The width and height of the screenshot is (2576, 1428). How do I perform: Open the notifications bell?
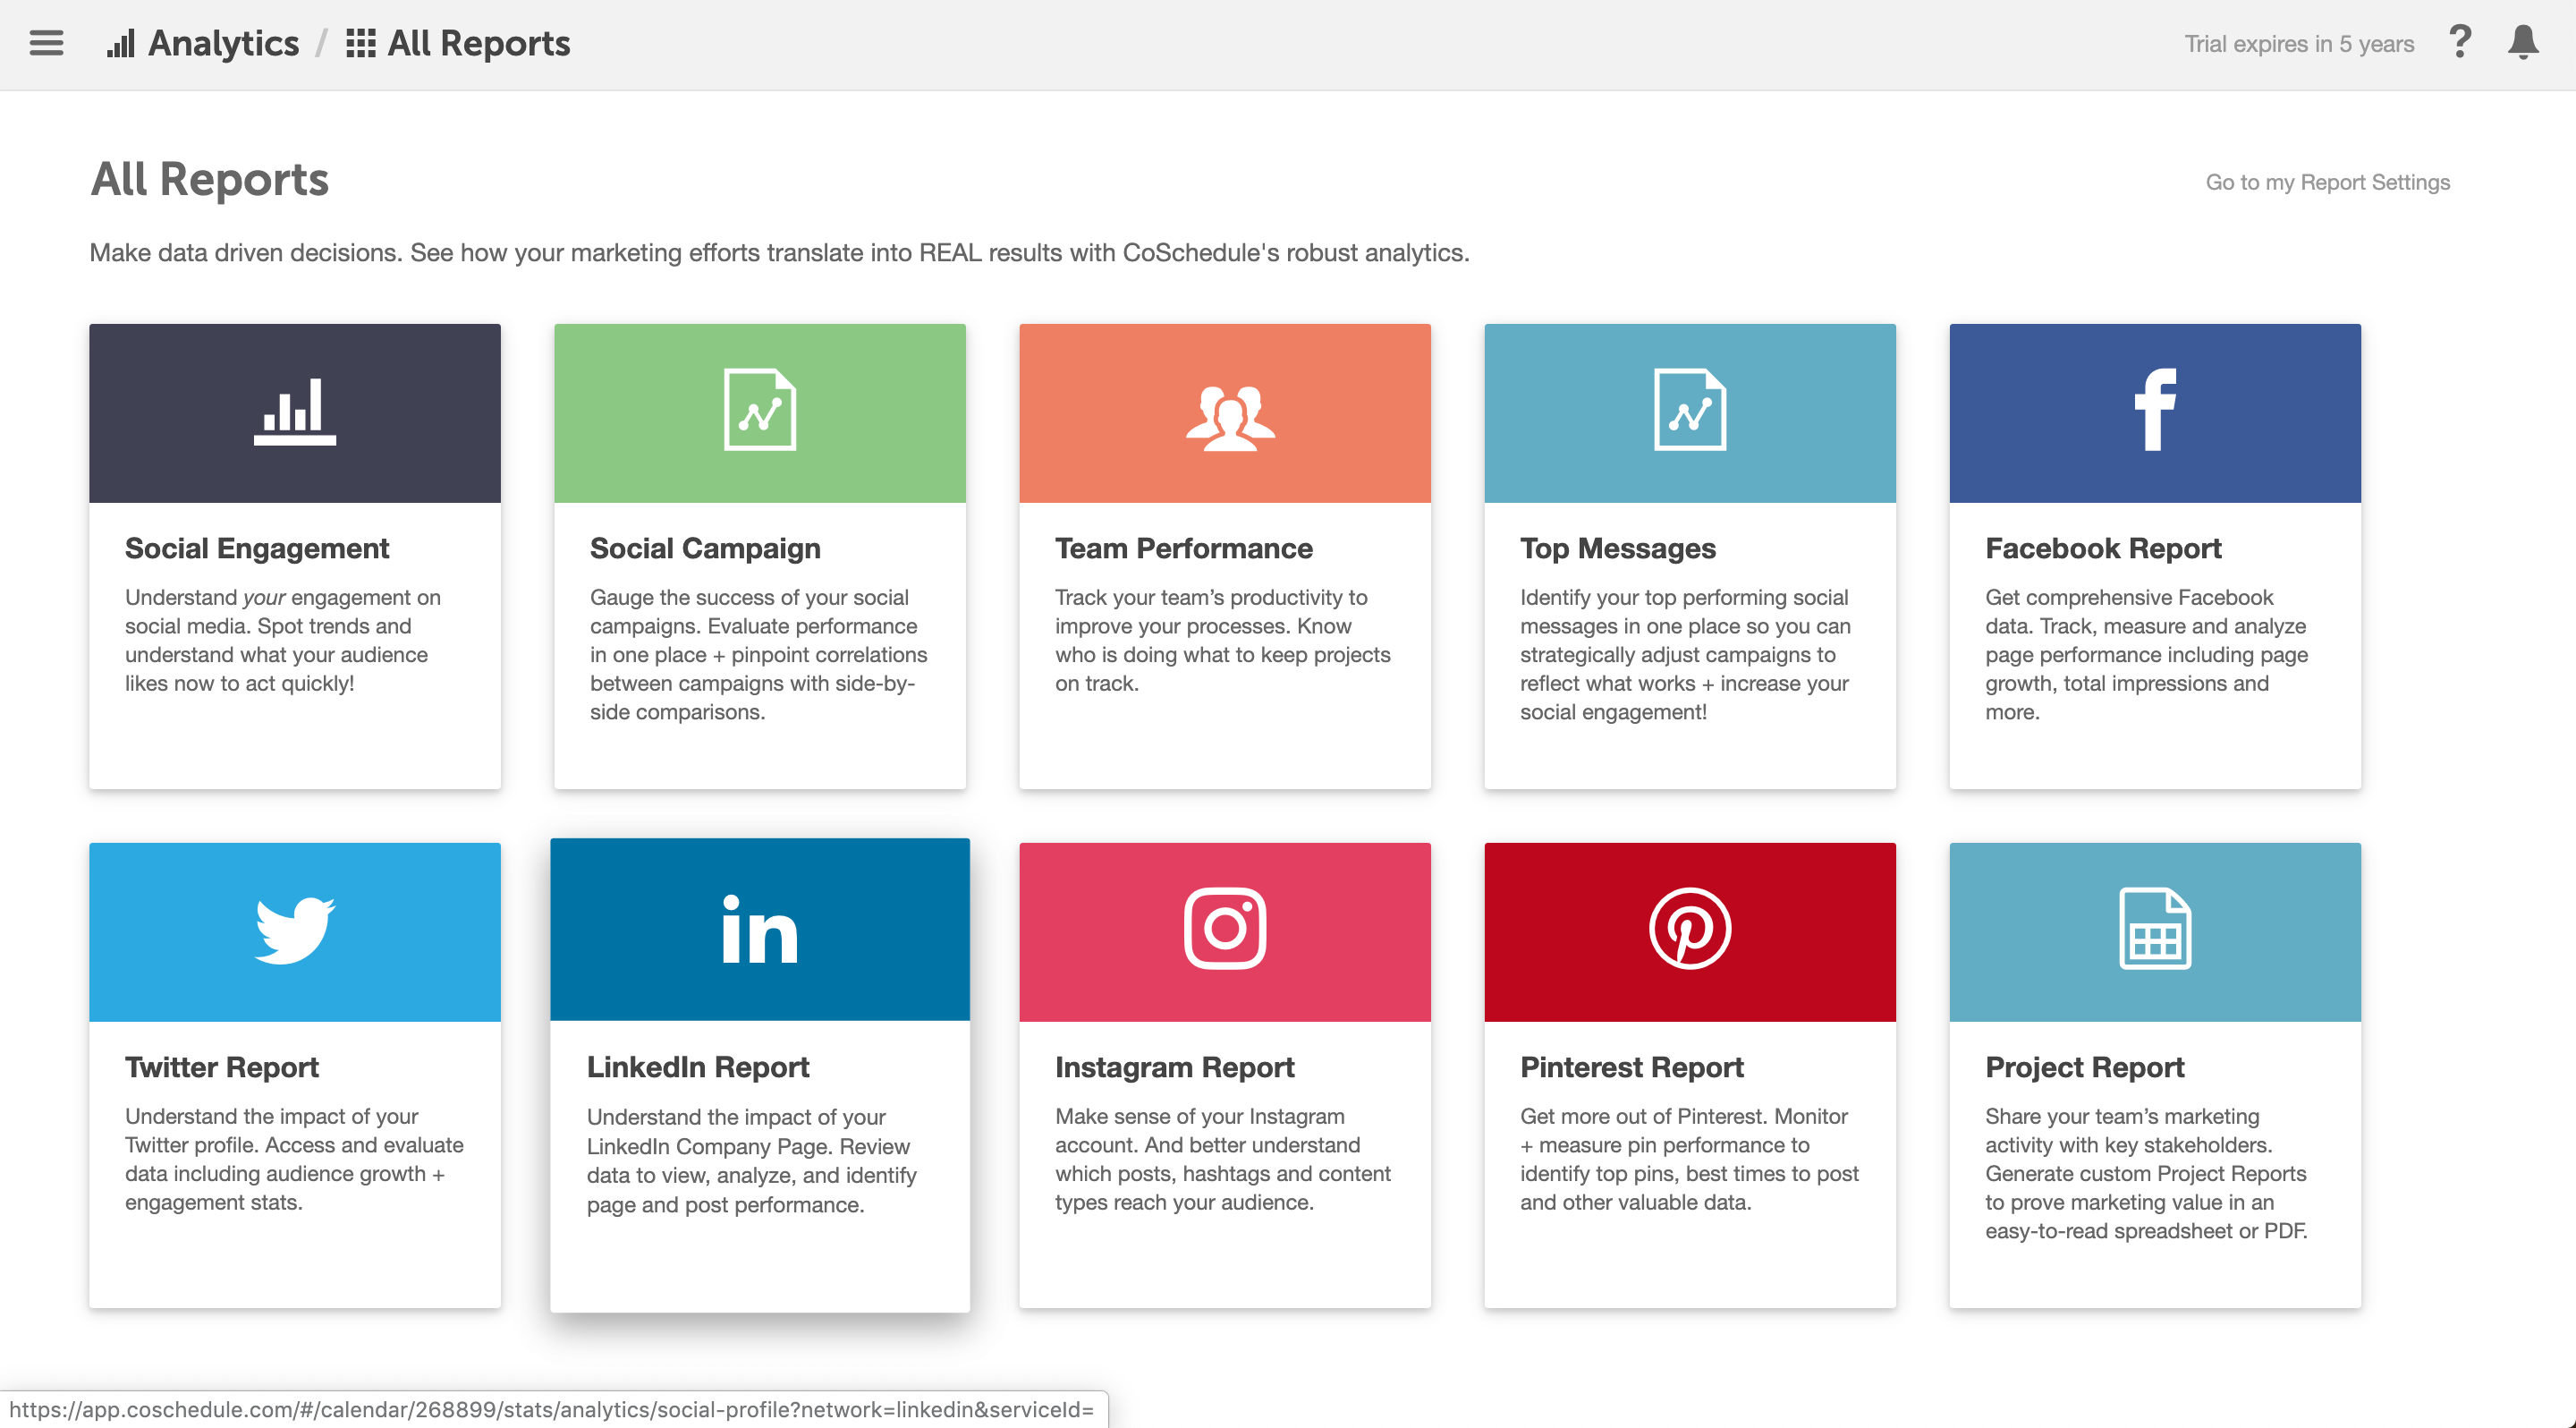pyautogui.click(x=2523, y=42)
